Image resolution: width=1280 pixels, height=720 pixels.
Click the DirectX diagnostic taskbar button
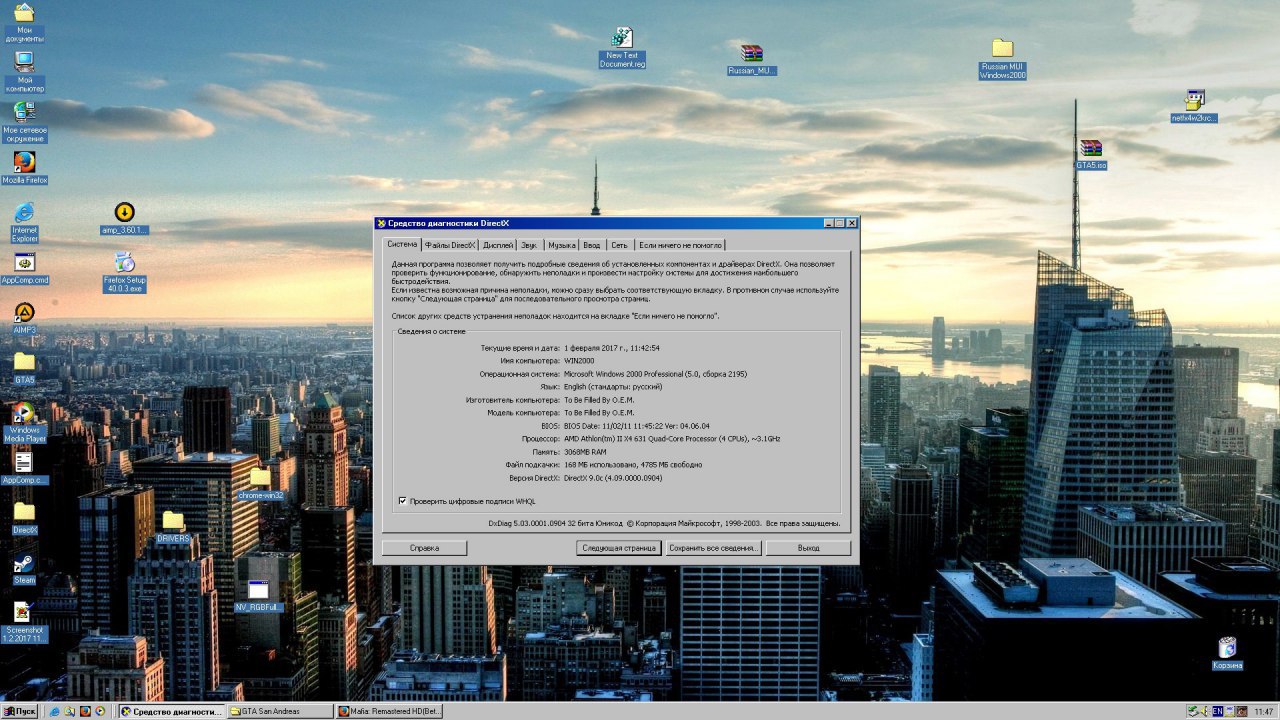point(173,711)
